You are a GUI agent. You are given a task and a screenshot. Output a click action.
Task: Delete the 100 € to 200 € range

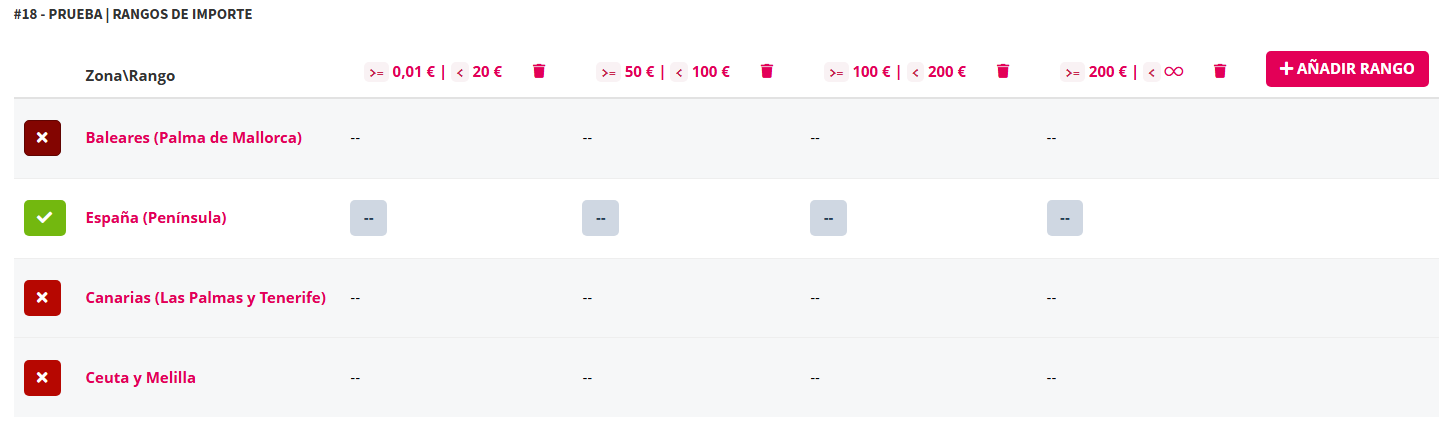[1003, 71]
